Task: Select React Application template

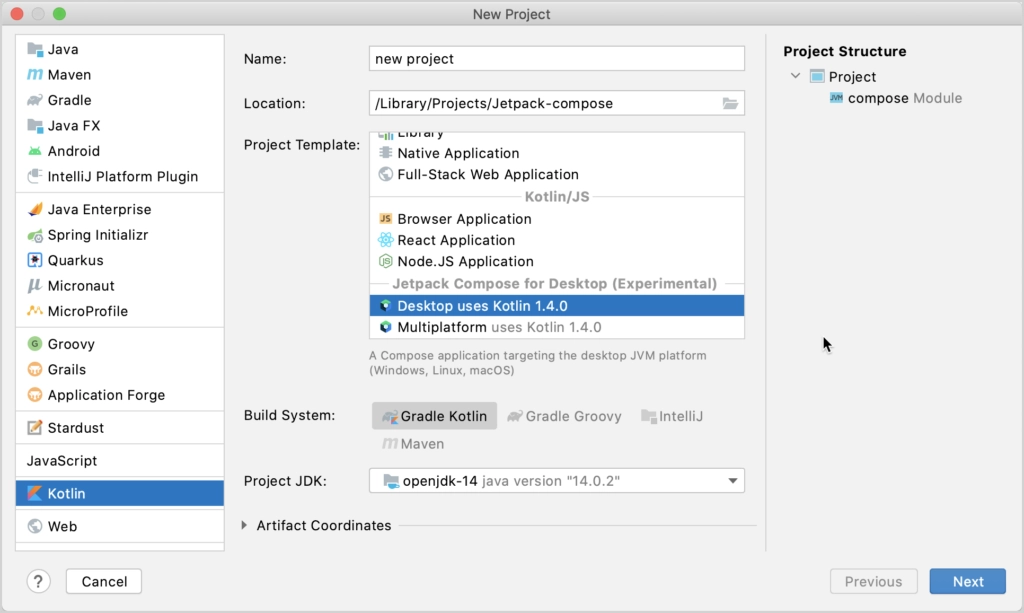Action: [556, 240]
